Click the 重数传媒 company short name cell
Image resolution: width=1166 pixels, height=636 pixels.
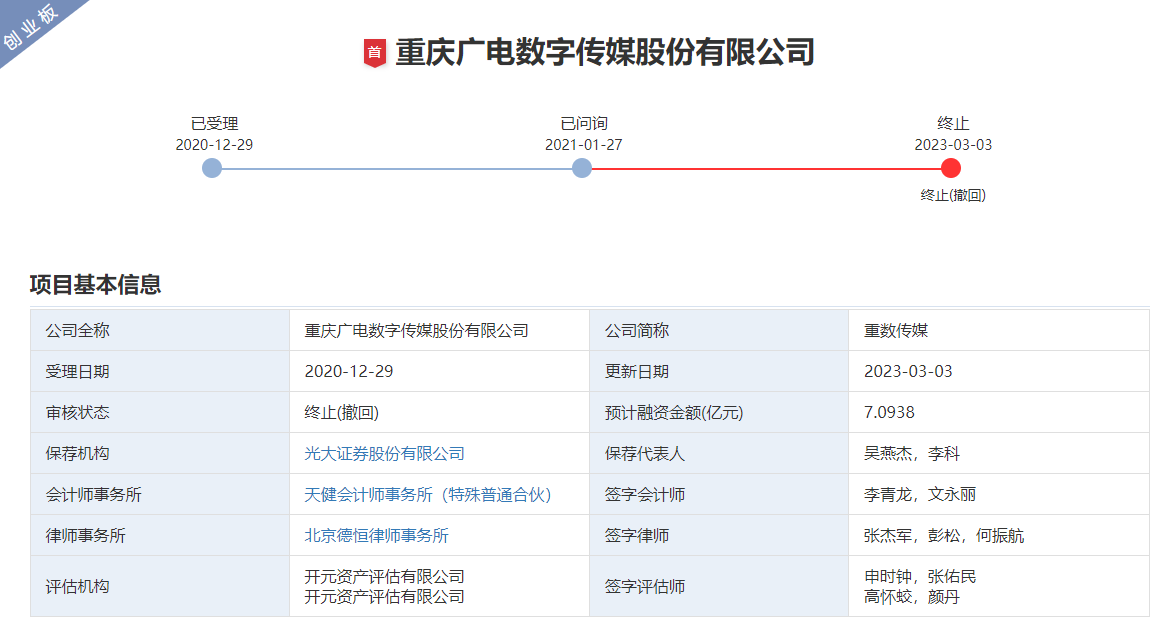(x=896, y=331)
